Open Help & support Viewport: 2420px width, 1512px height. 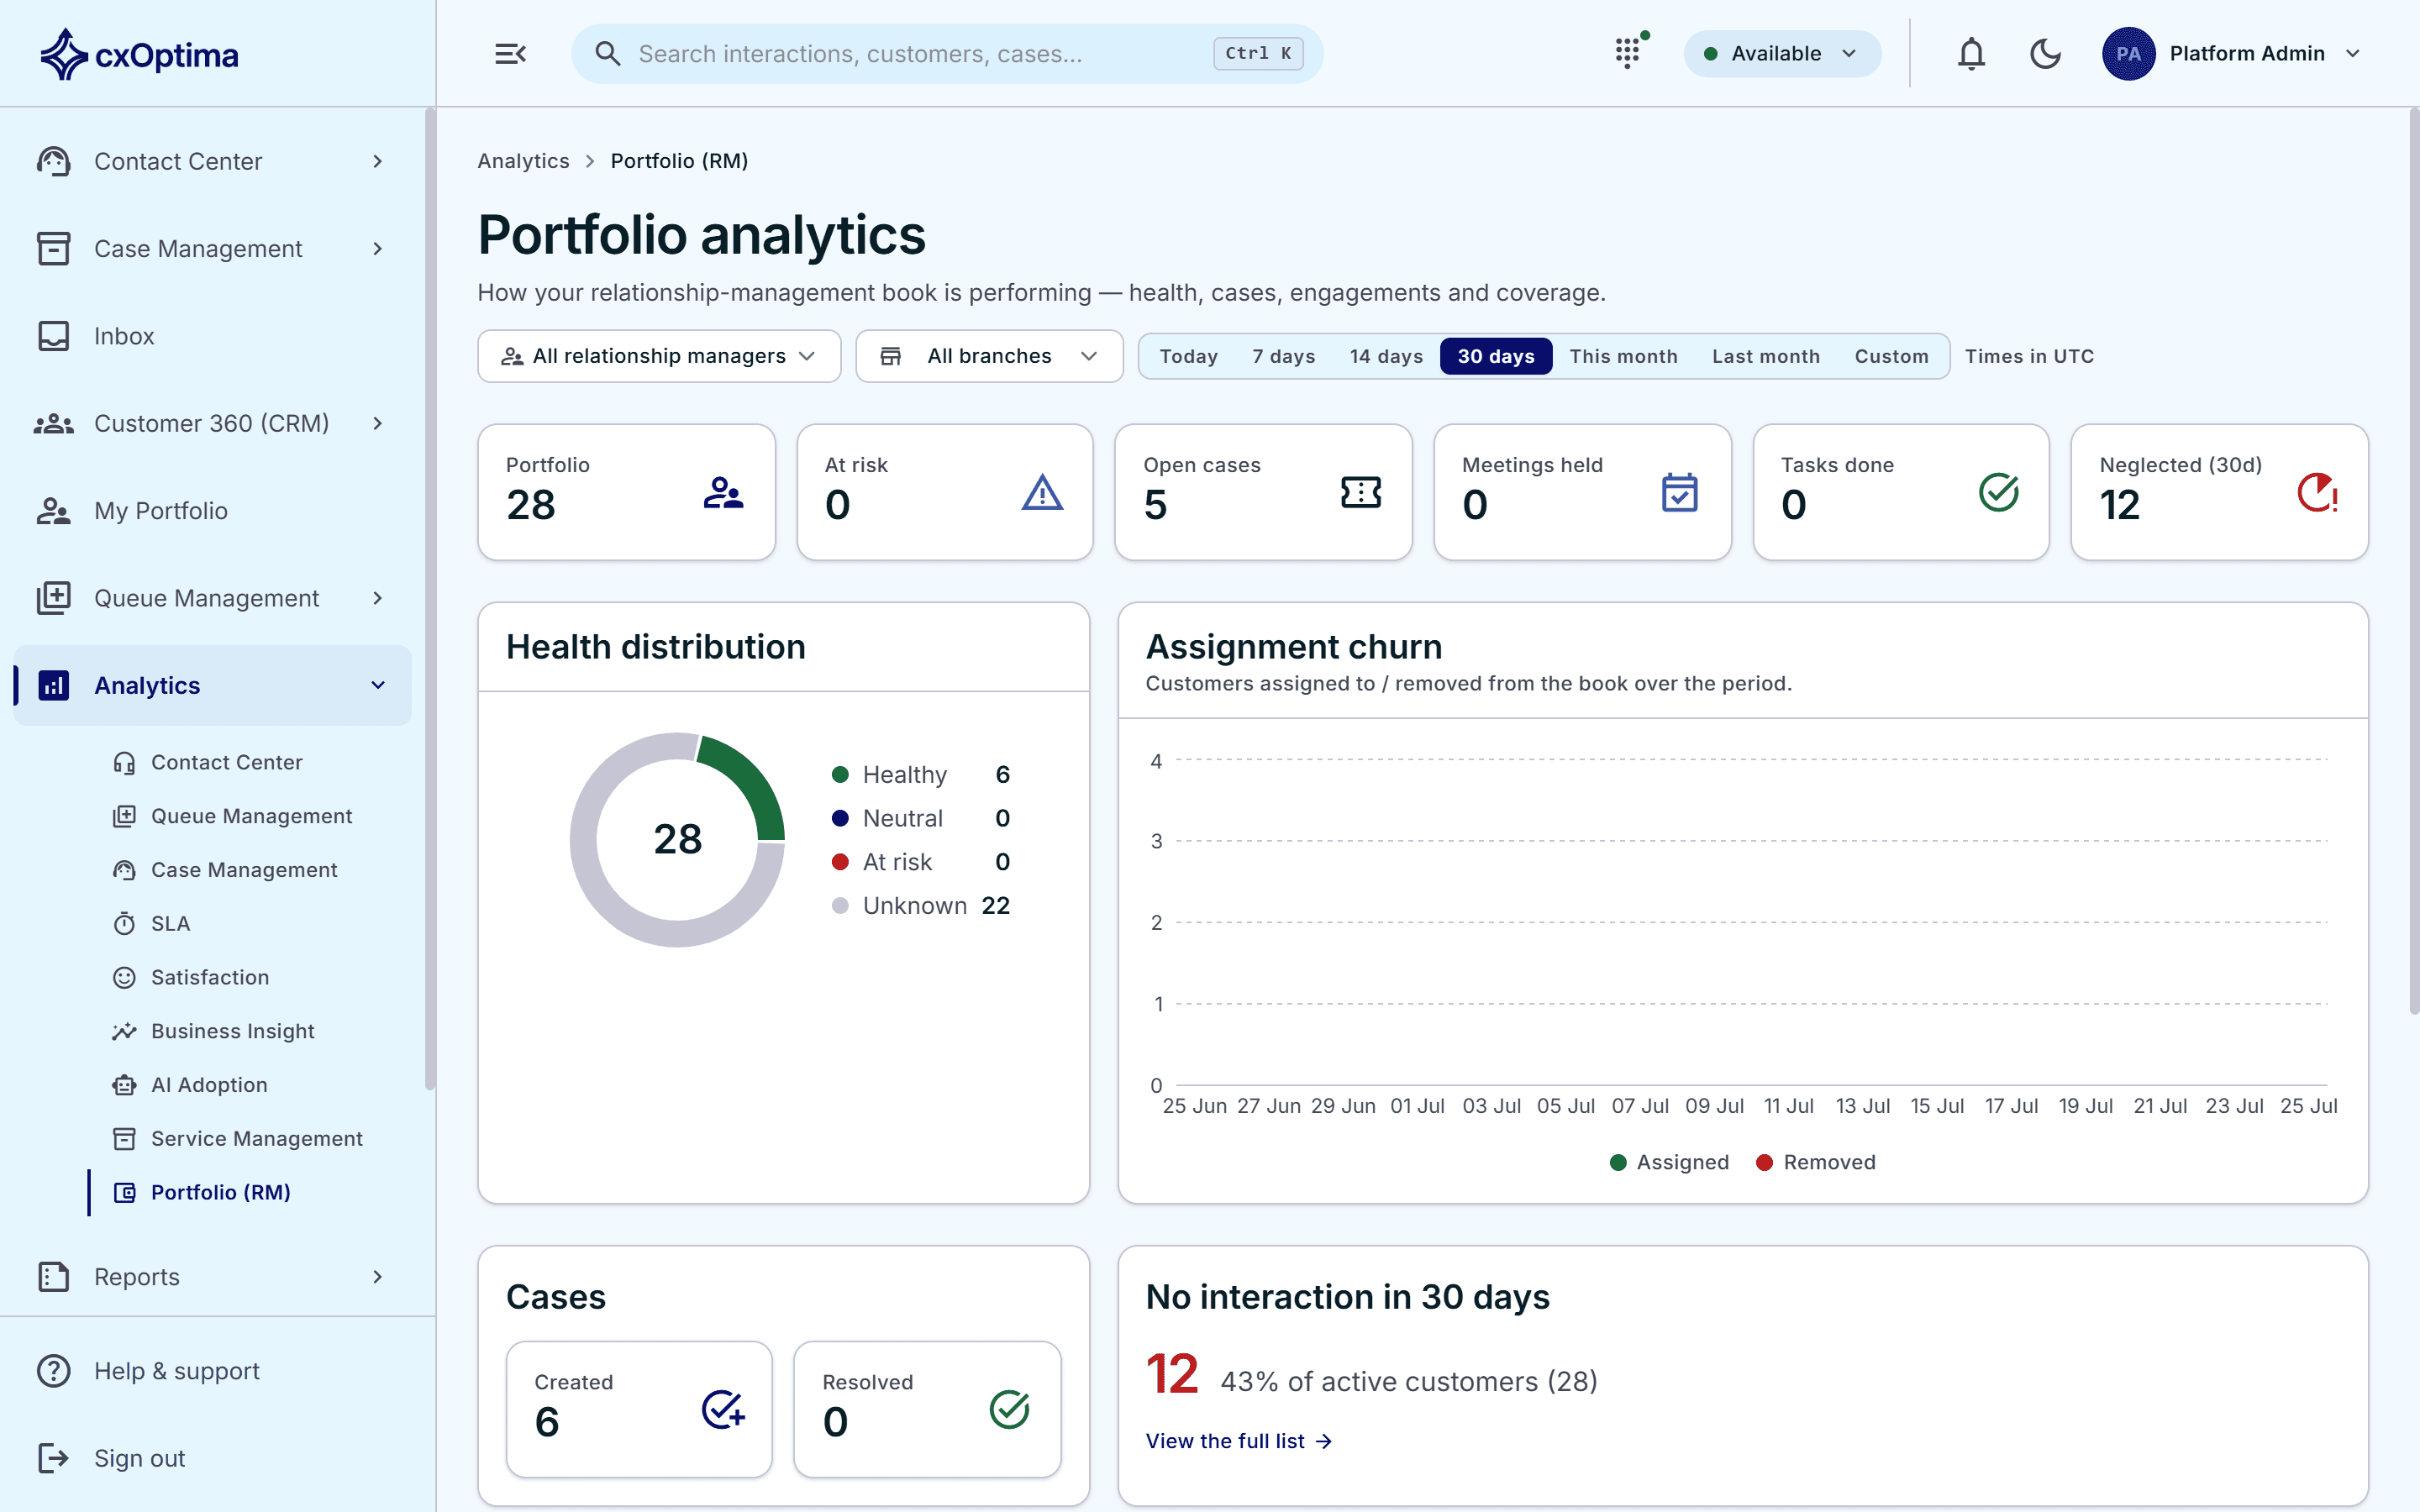point(212,1371)
